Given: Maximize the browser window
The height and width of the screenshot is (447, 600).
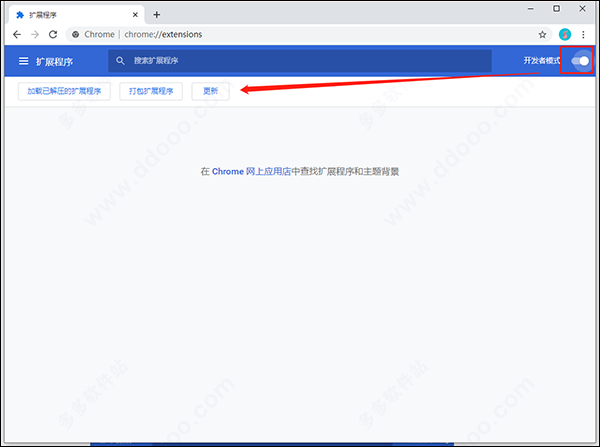Looking at the screenshot, I should tap(556, 8).
